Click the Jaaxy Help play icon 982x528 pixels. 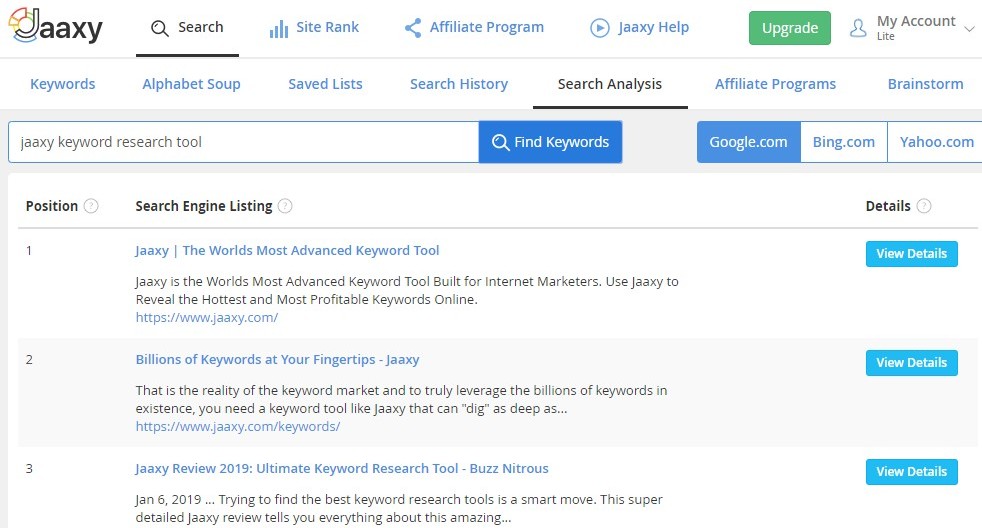point(599,28)
